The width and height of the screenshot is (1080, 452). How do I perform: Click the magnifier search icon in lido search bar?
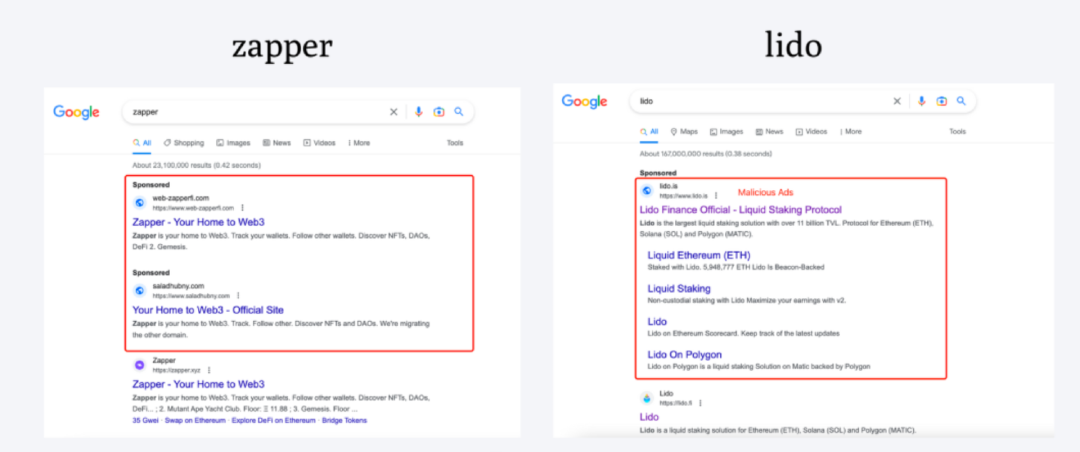[x=961, y=101]
